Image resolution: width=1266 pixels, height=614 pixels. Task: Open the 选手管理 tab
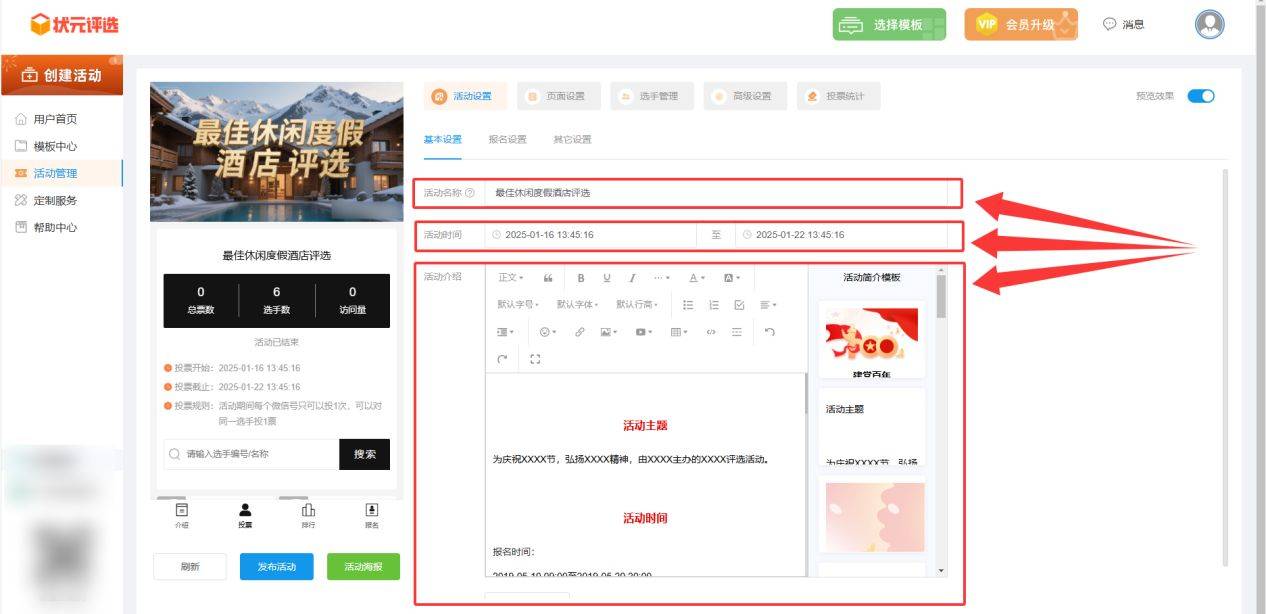point(650,96)
